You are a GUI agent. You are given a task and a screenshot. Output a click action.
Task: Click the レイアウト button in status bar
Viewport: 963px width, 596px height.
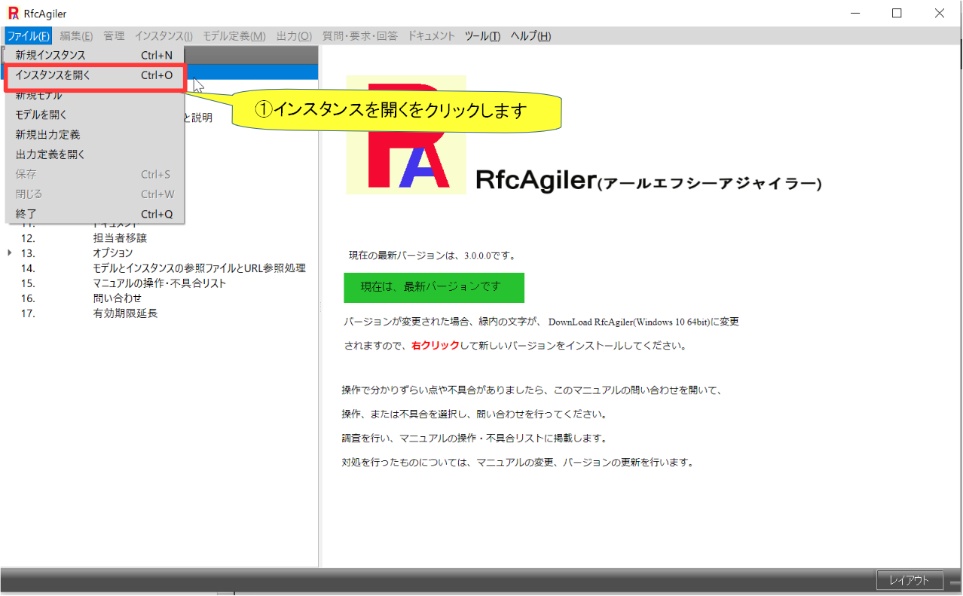point(909,579)
